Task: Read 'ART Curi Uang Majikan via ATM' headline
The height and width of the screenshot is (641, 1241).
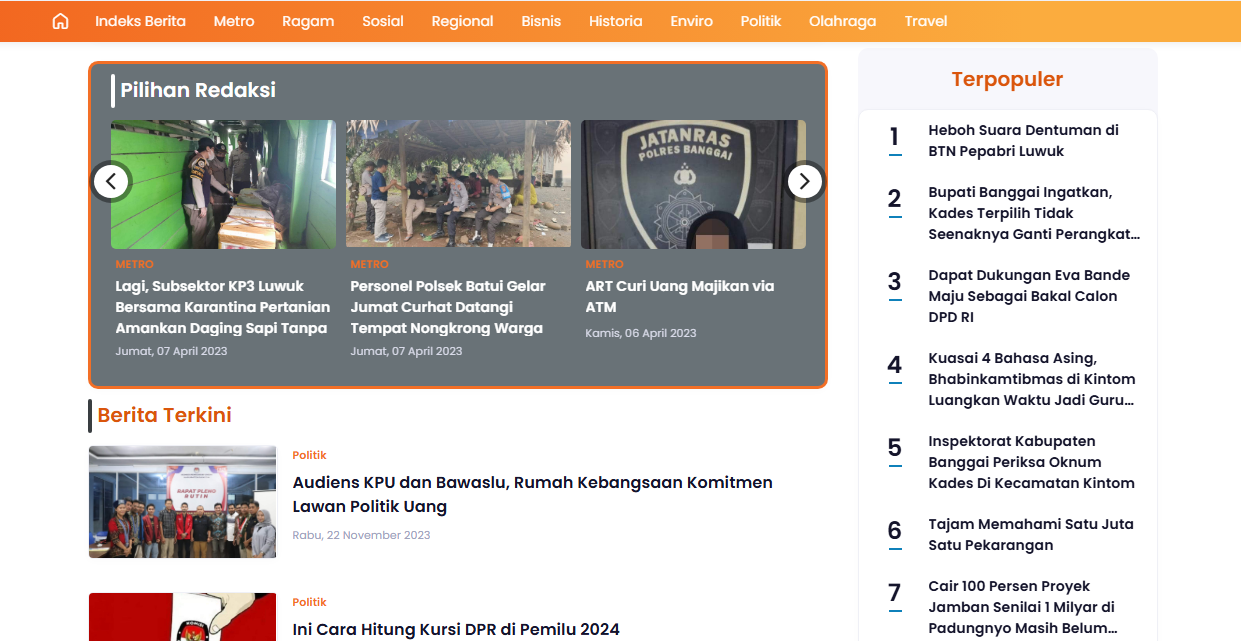Action: 680,296
